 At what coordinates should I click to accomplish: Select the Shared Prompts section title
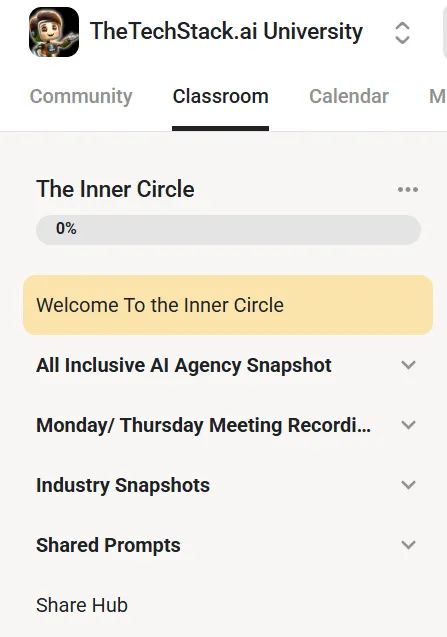tap(108, 545)
